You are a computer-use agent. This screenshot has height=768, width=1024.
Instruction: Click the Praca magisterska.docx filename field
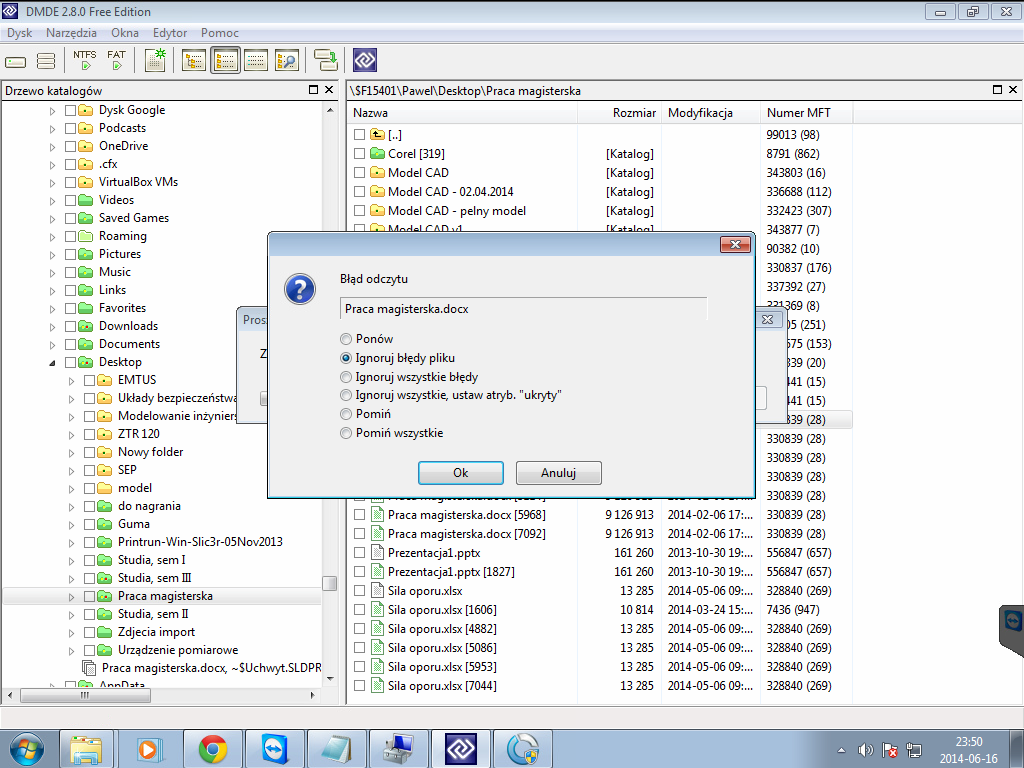(x=523, y=309)
